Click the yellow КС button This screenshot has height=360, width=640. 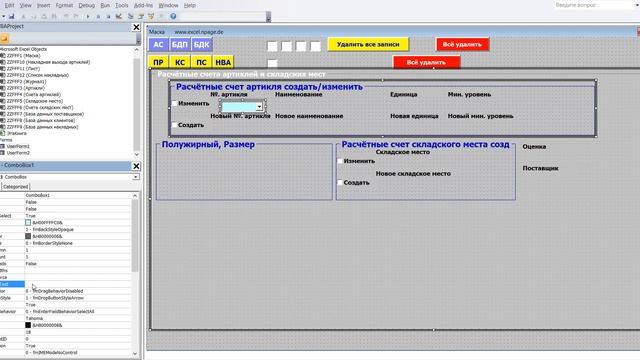[180, 62]
